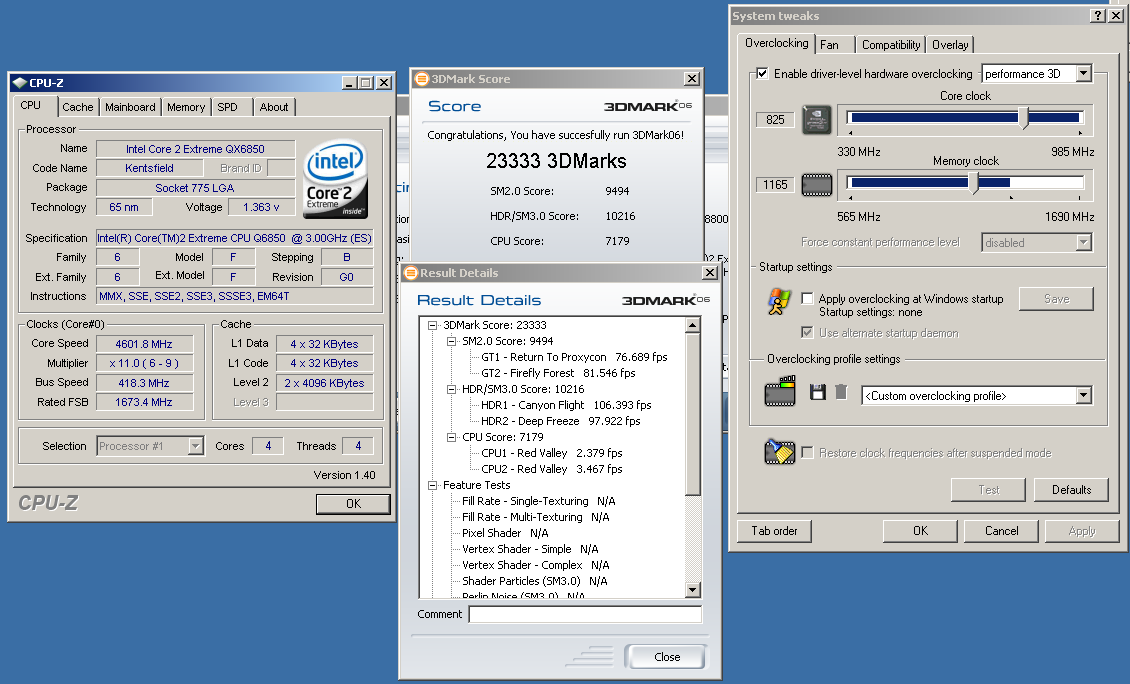Viewport: 1130px width, 684px height.
Task: Collapse the 3DMark Score tree node
Action: coord(433,325)
